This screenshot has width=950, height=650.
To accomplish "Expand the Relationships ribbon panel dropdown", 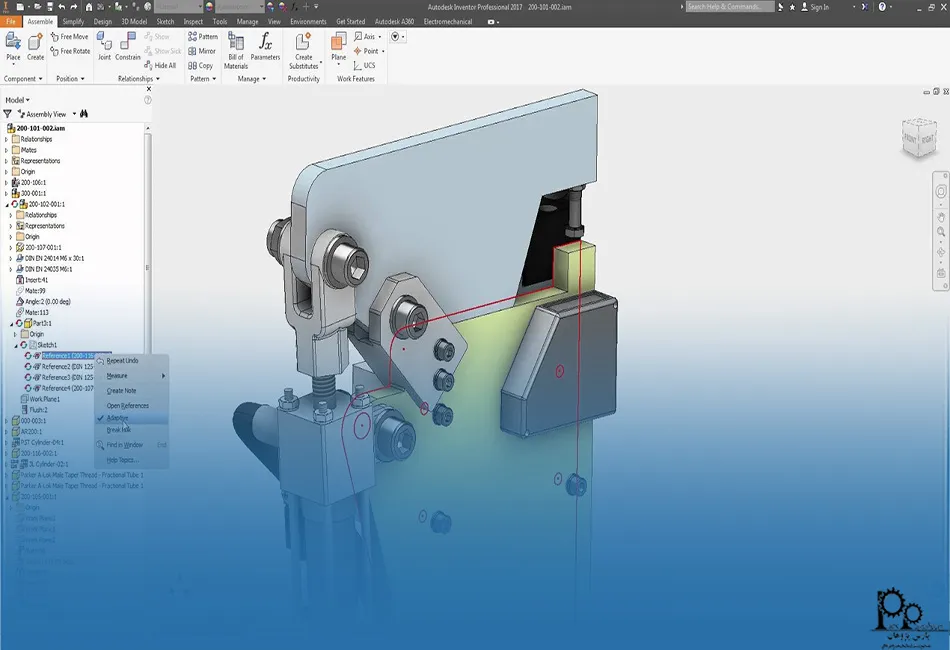I will (x=157, y=79).
